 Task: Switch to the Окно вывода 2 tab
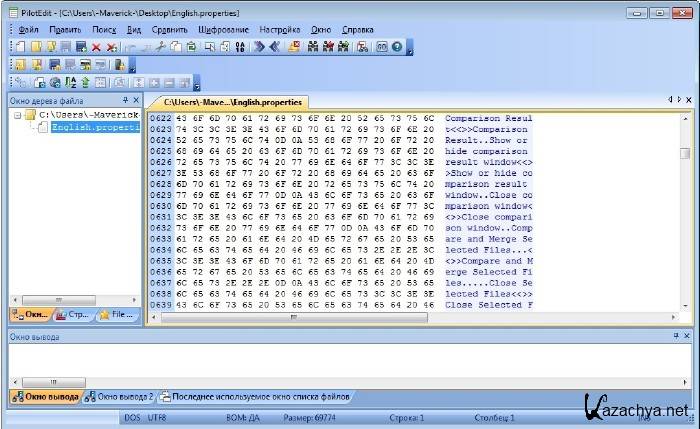(x=119, y=397)
